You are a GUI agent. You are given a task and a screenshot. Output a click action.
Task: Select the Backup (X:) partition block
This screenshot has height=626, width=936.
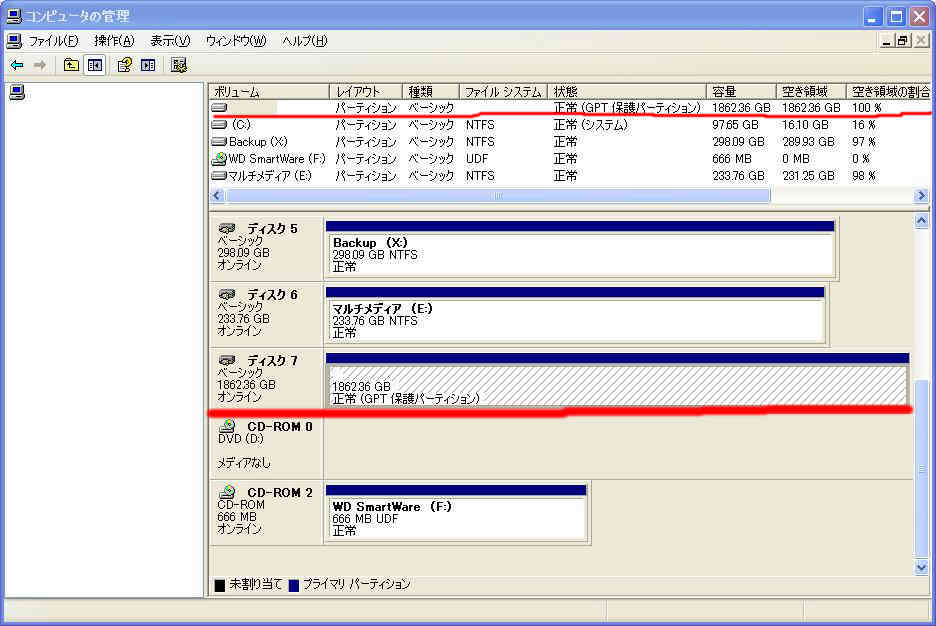580,248
